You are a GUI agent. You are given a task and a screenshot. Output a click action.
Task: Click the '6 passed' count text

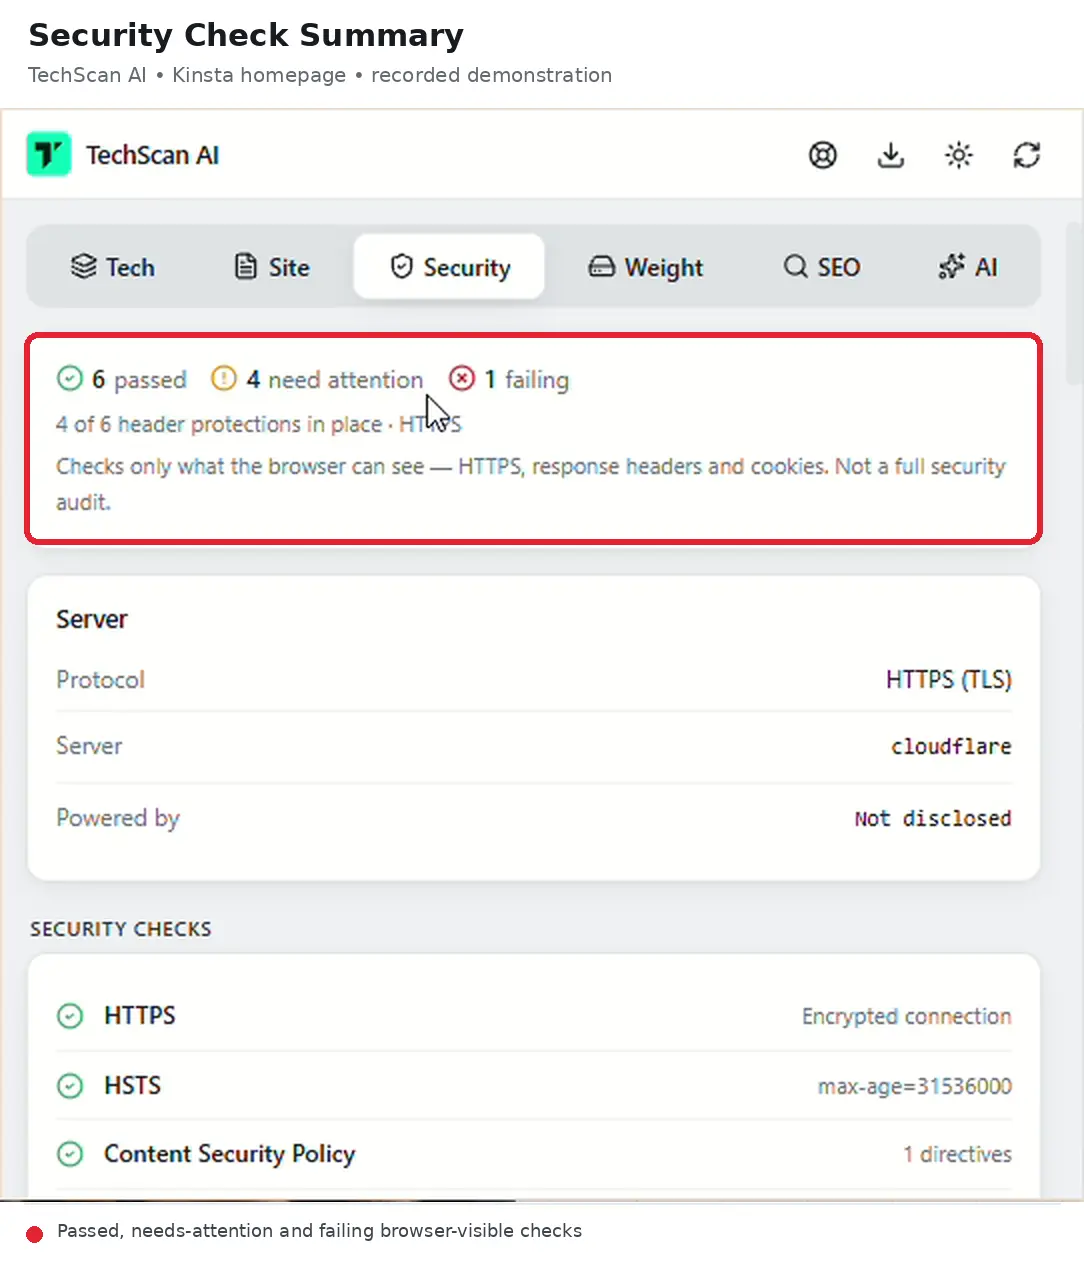pos(139,380)
